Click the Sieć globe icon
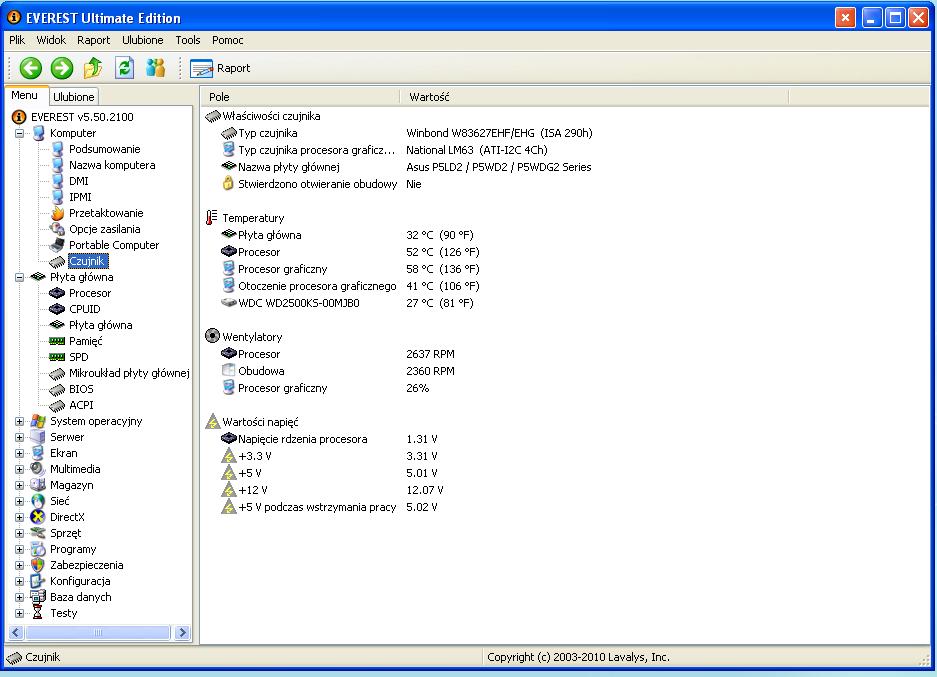937x677 pixels. click(38, 501)
